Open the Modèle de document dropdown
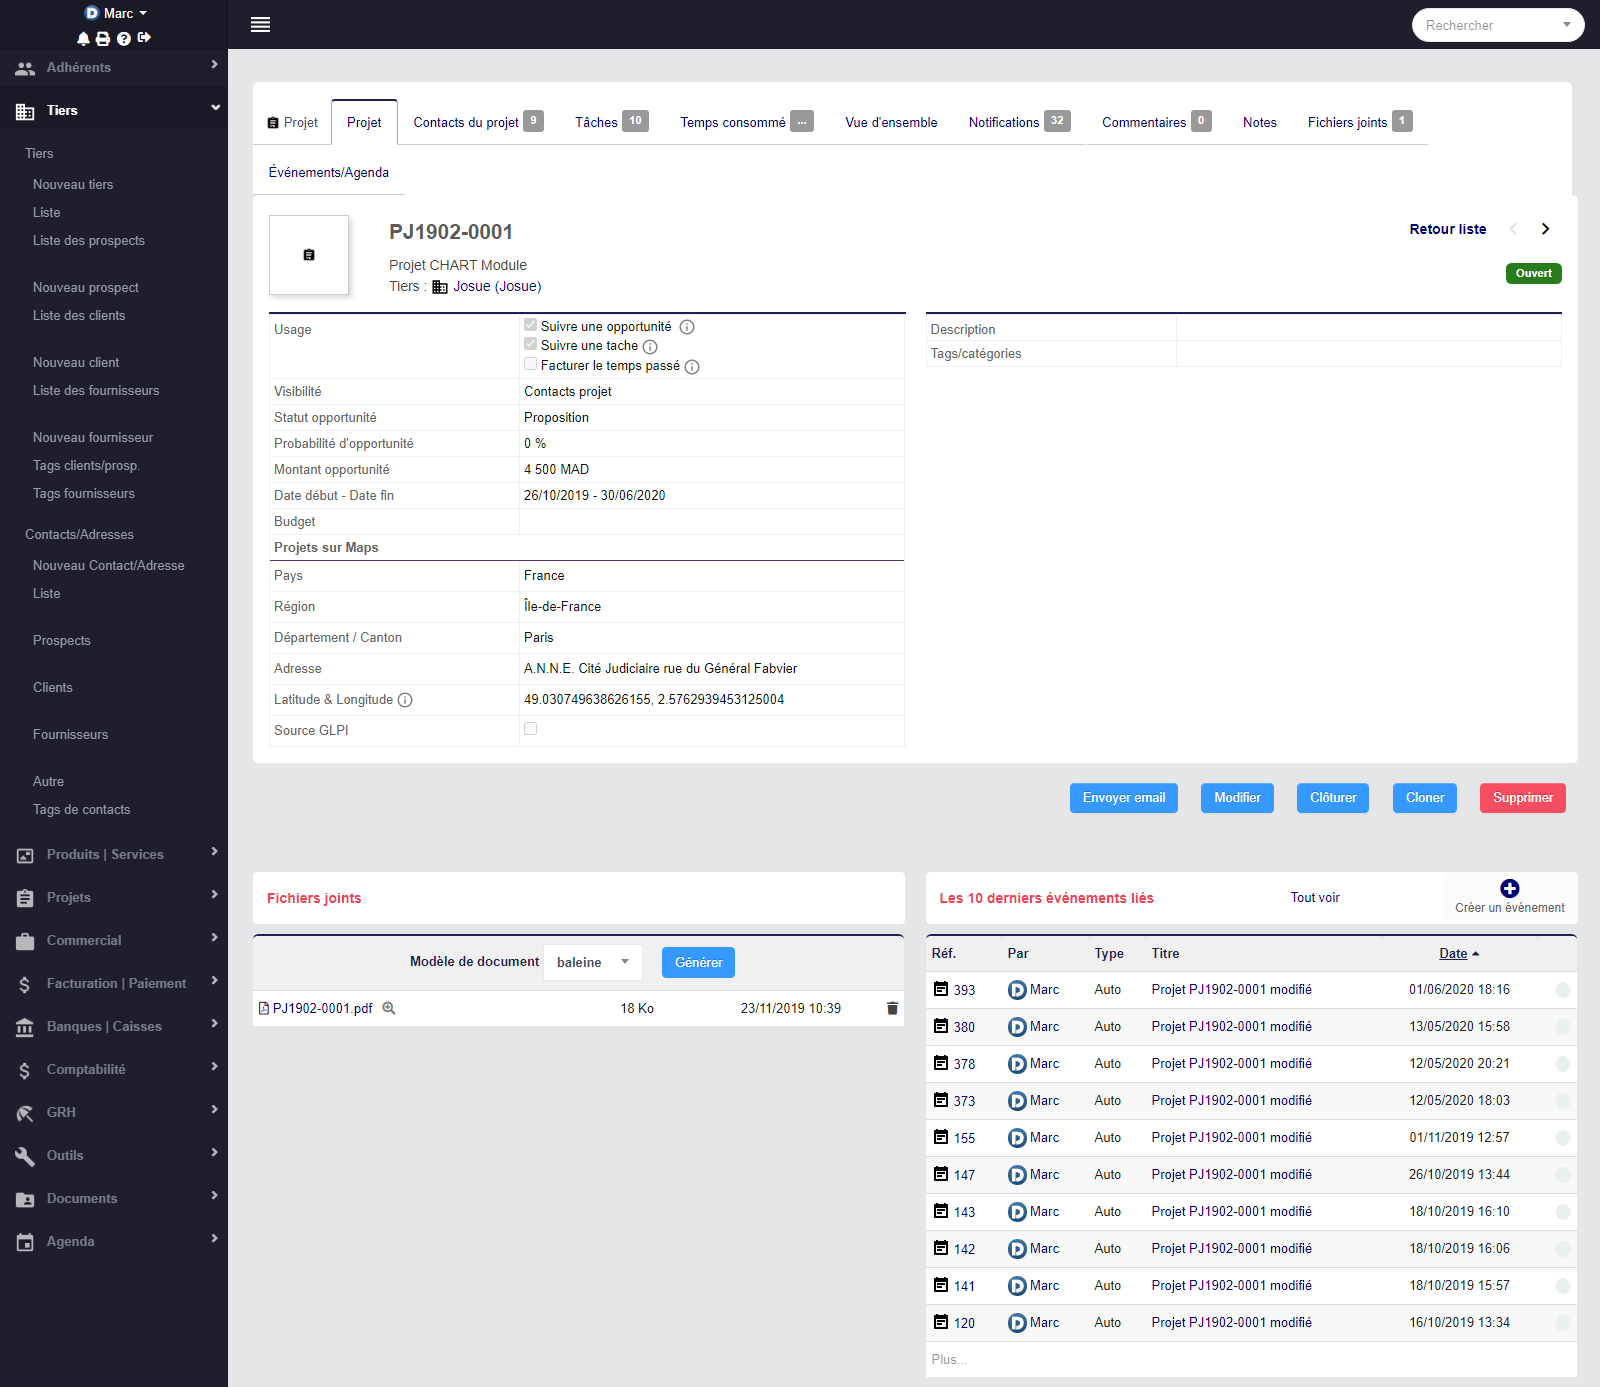The image size is (1600, 1387). 592,962
